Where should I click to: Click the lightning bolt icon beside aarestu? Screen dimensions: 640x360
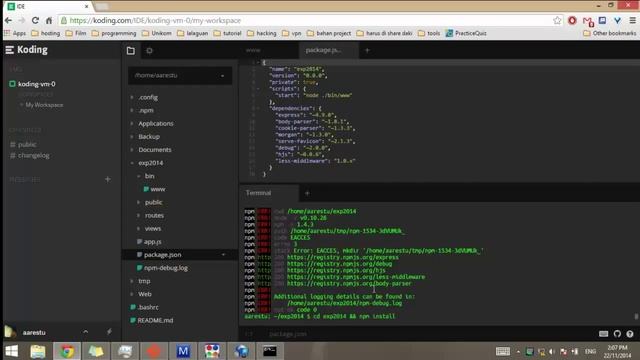point(109,332)
